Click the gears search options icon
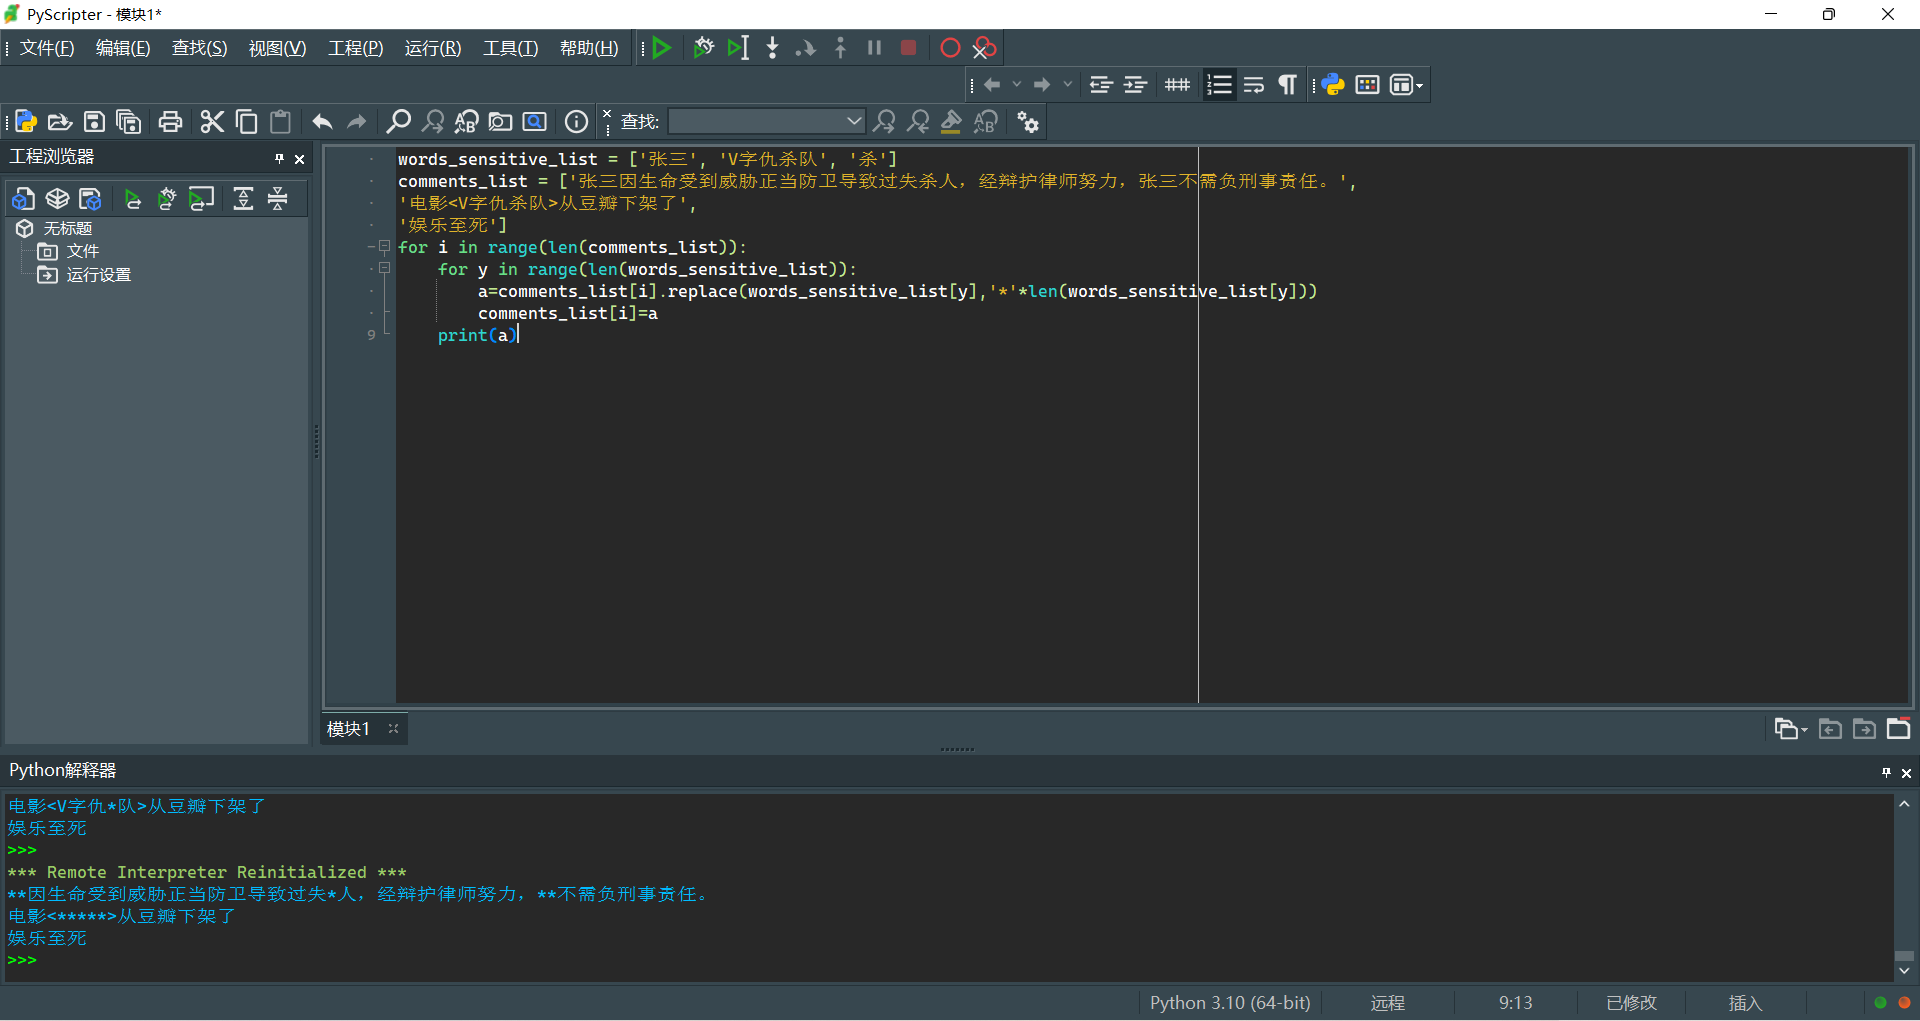Screen dimensions: 1920x1021 point(1028,122)
